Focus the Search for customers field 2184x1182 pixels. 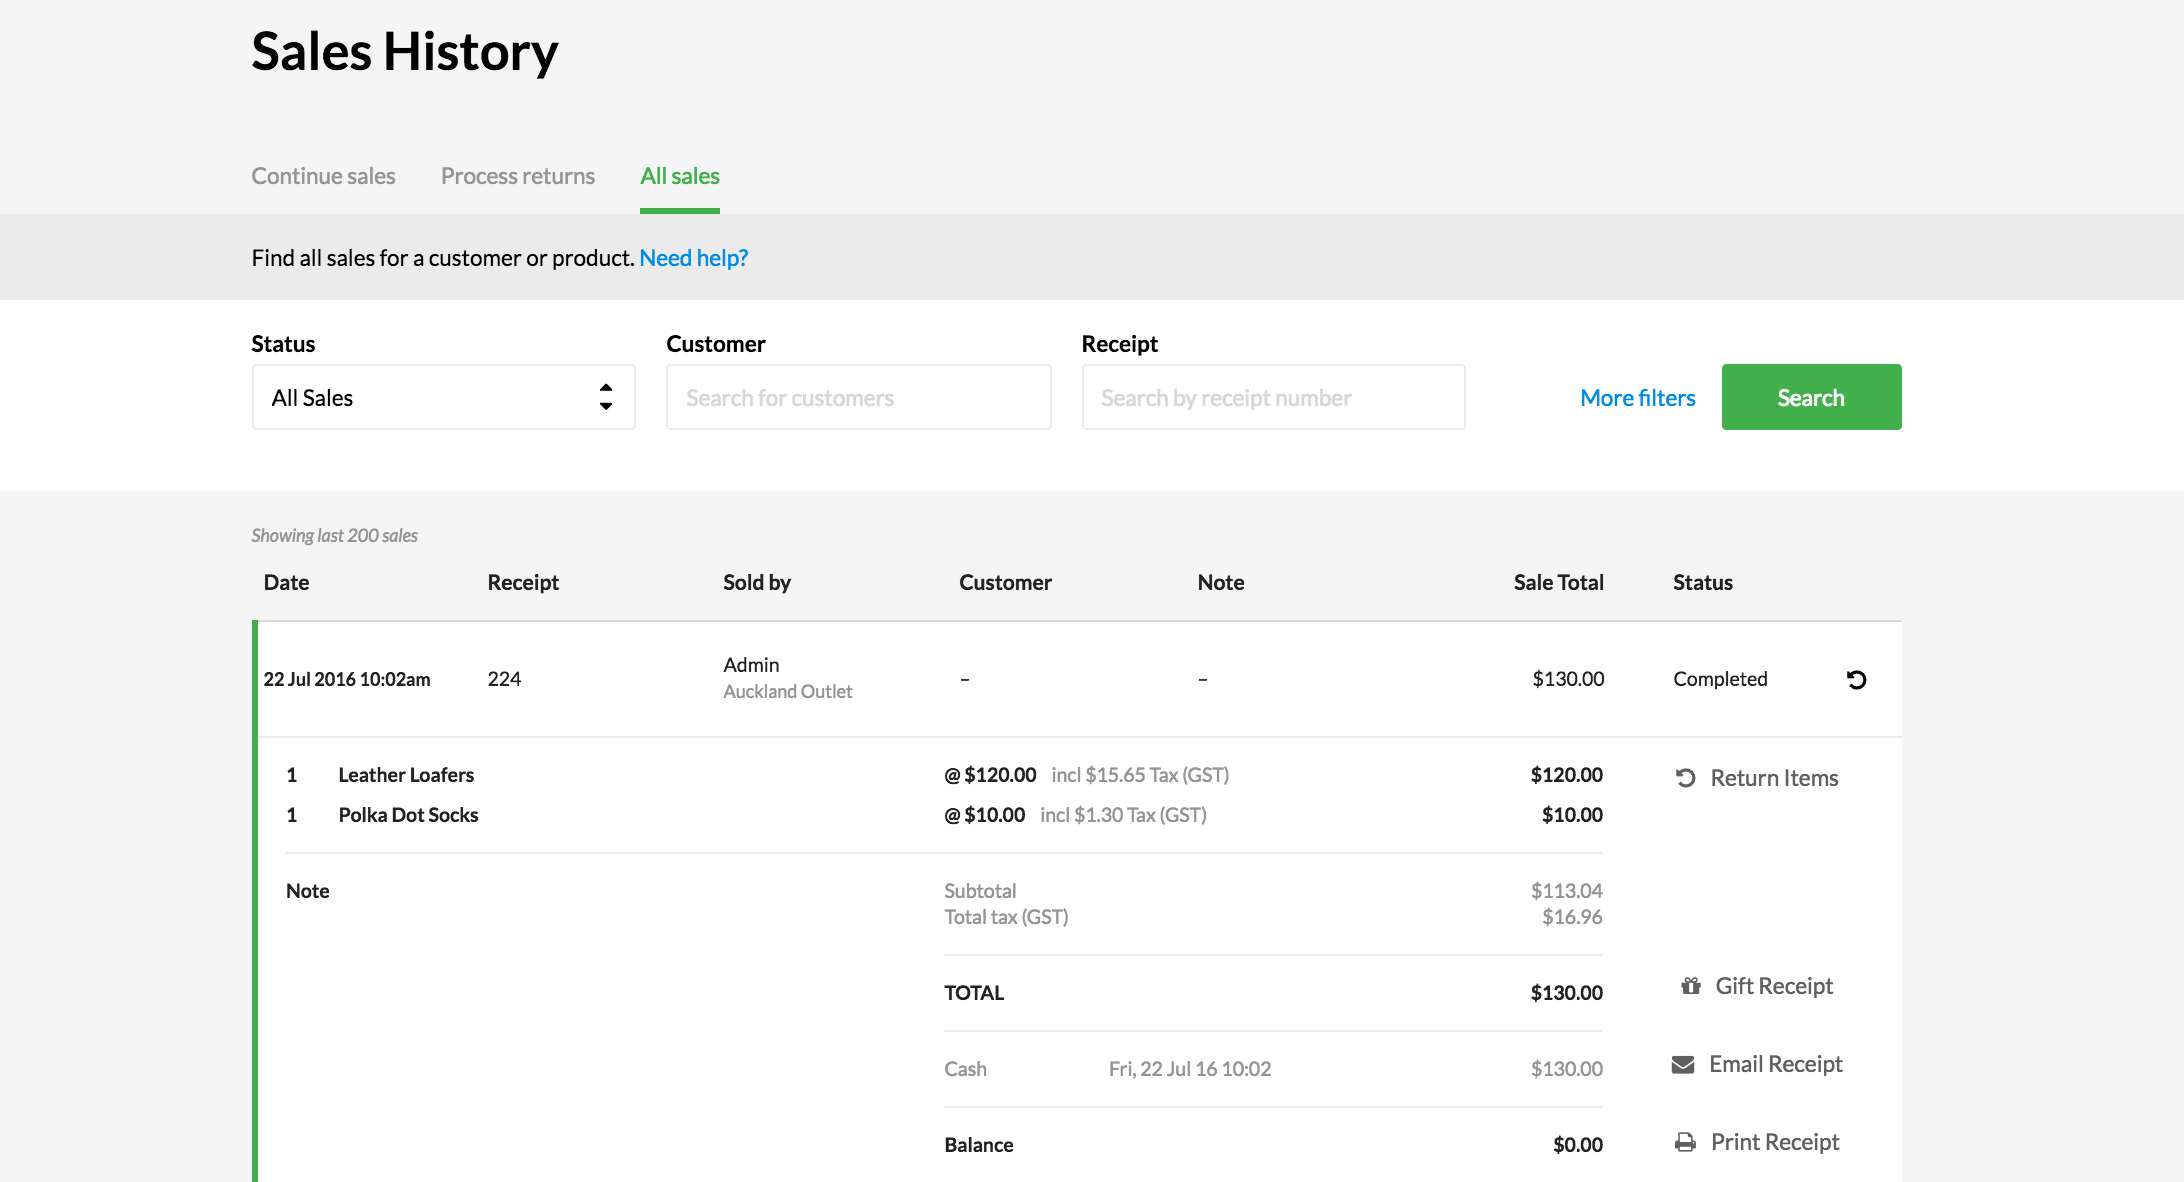pyautogui.click(x=858, y=398)
